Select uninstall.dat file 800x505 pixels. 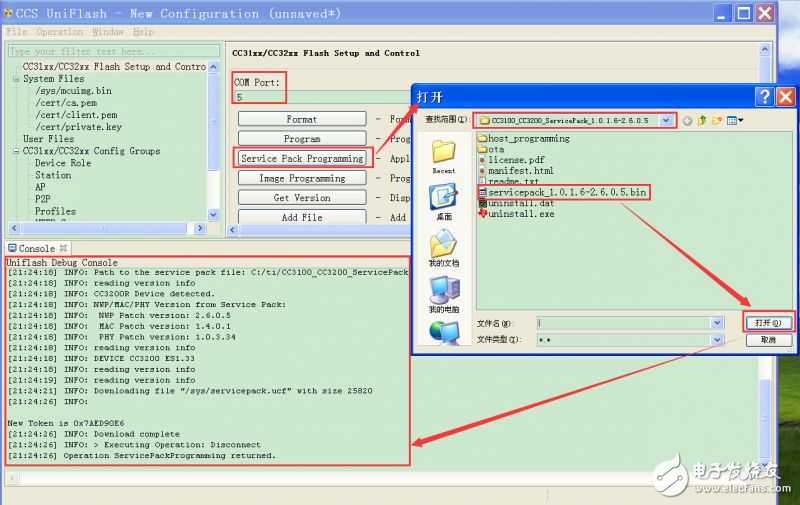point(517,203)
